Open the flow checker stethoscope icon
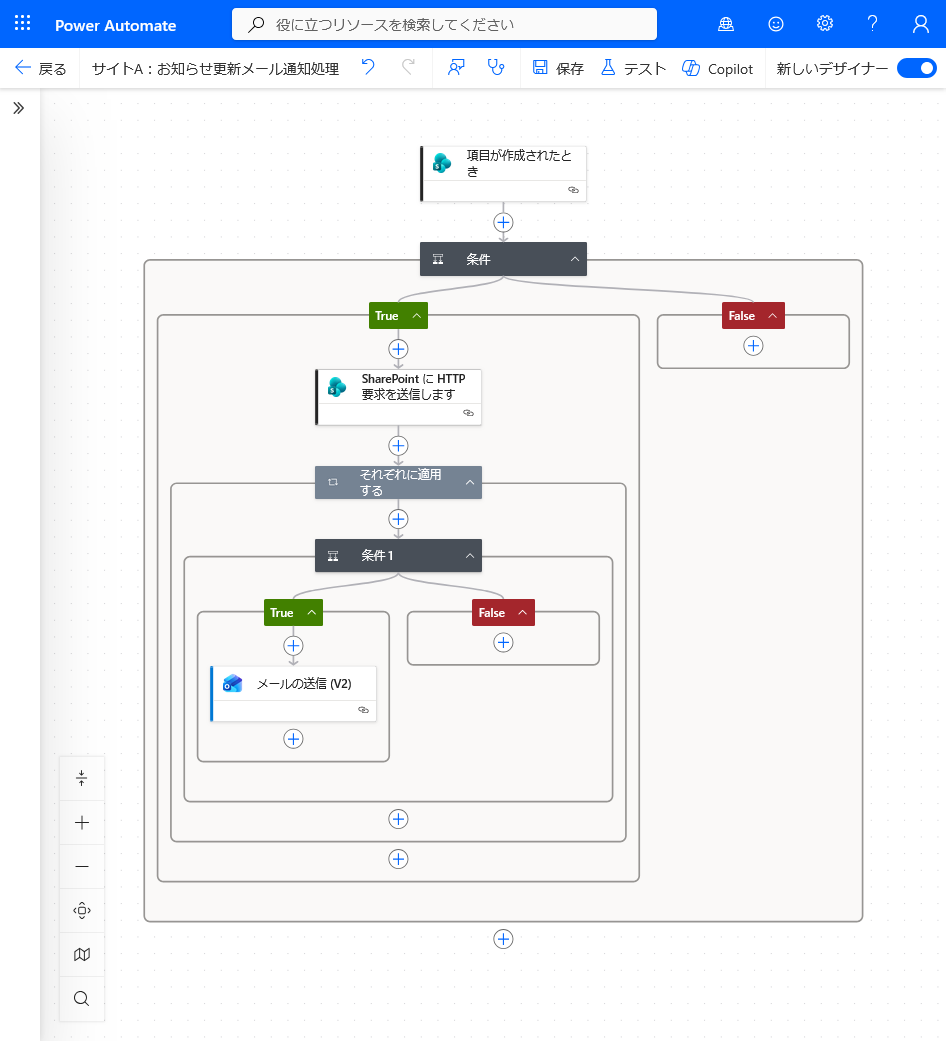Screen dimensions: 946x1041 [x=495, y=68]
